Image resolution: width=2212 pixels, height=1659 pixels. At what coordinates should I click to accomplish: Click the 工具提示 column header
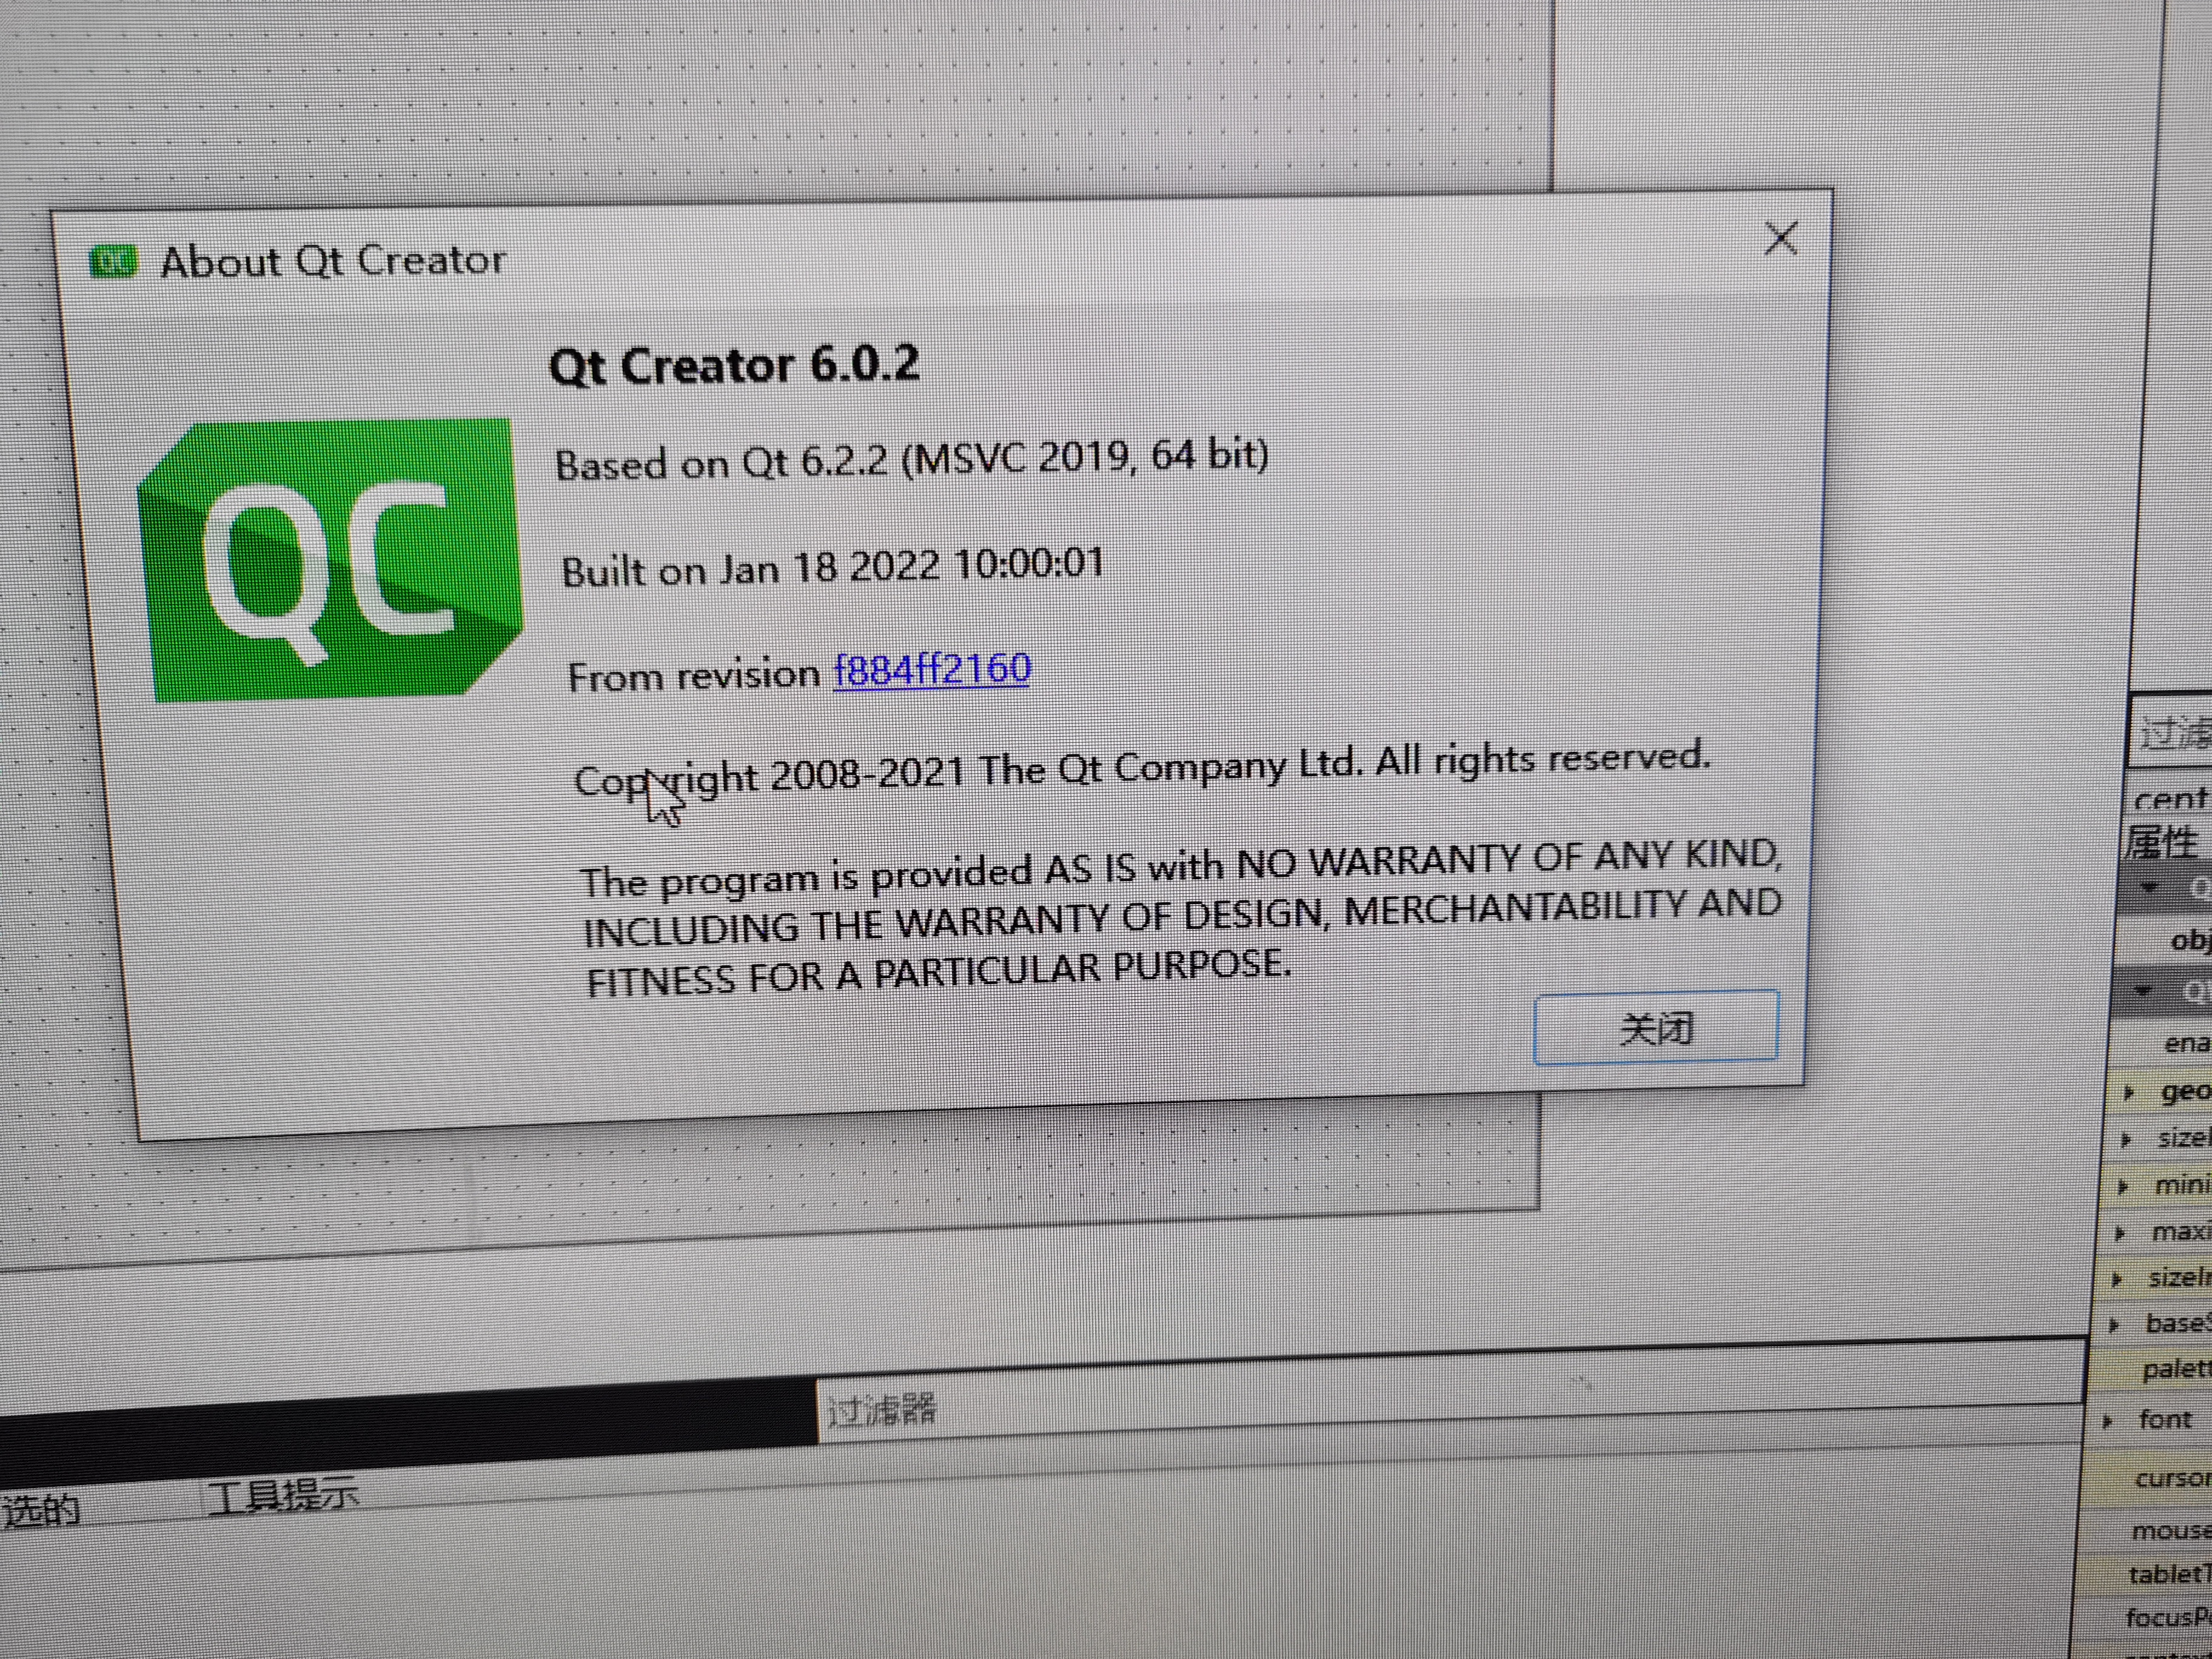coord(283,1497)
